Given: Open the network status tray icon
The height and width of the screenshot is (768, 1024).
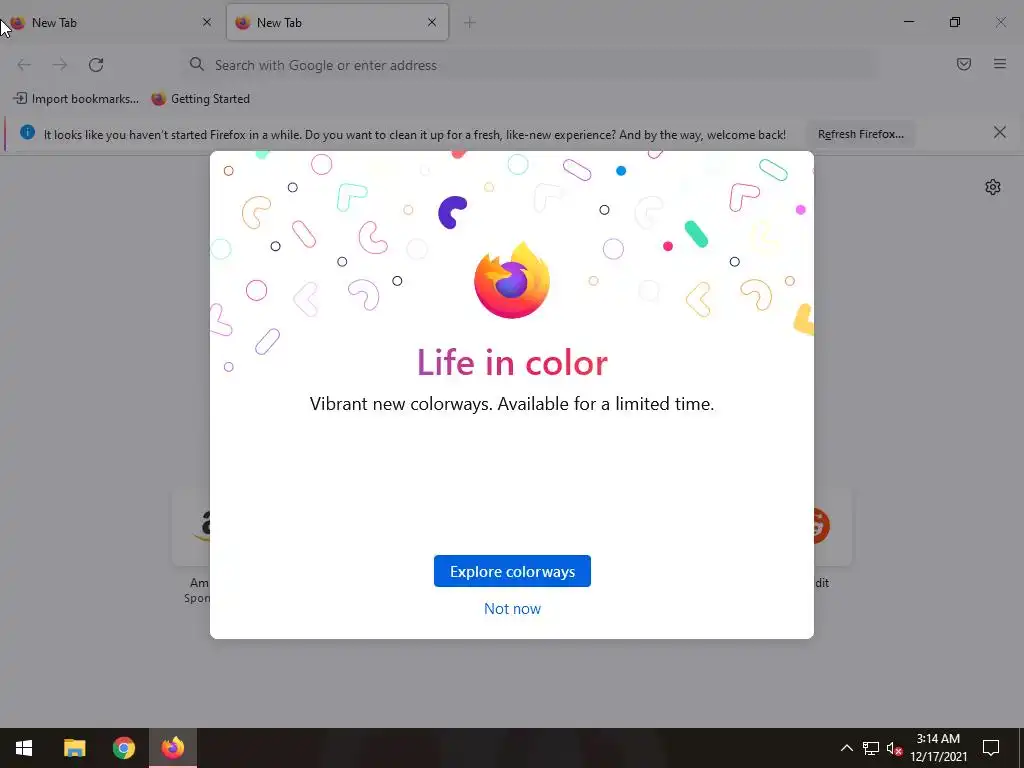Looking at the screenshot, I should (x=871, y=748).
